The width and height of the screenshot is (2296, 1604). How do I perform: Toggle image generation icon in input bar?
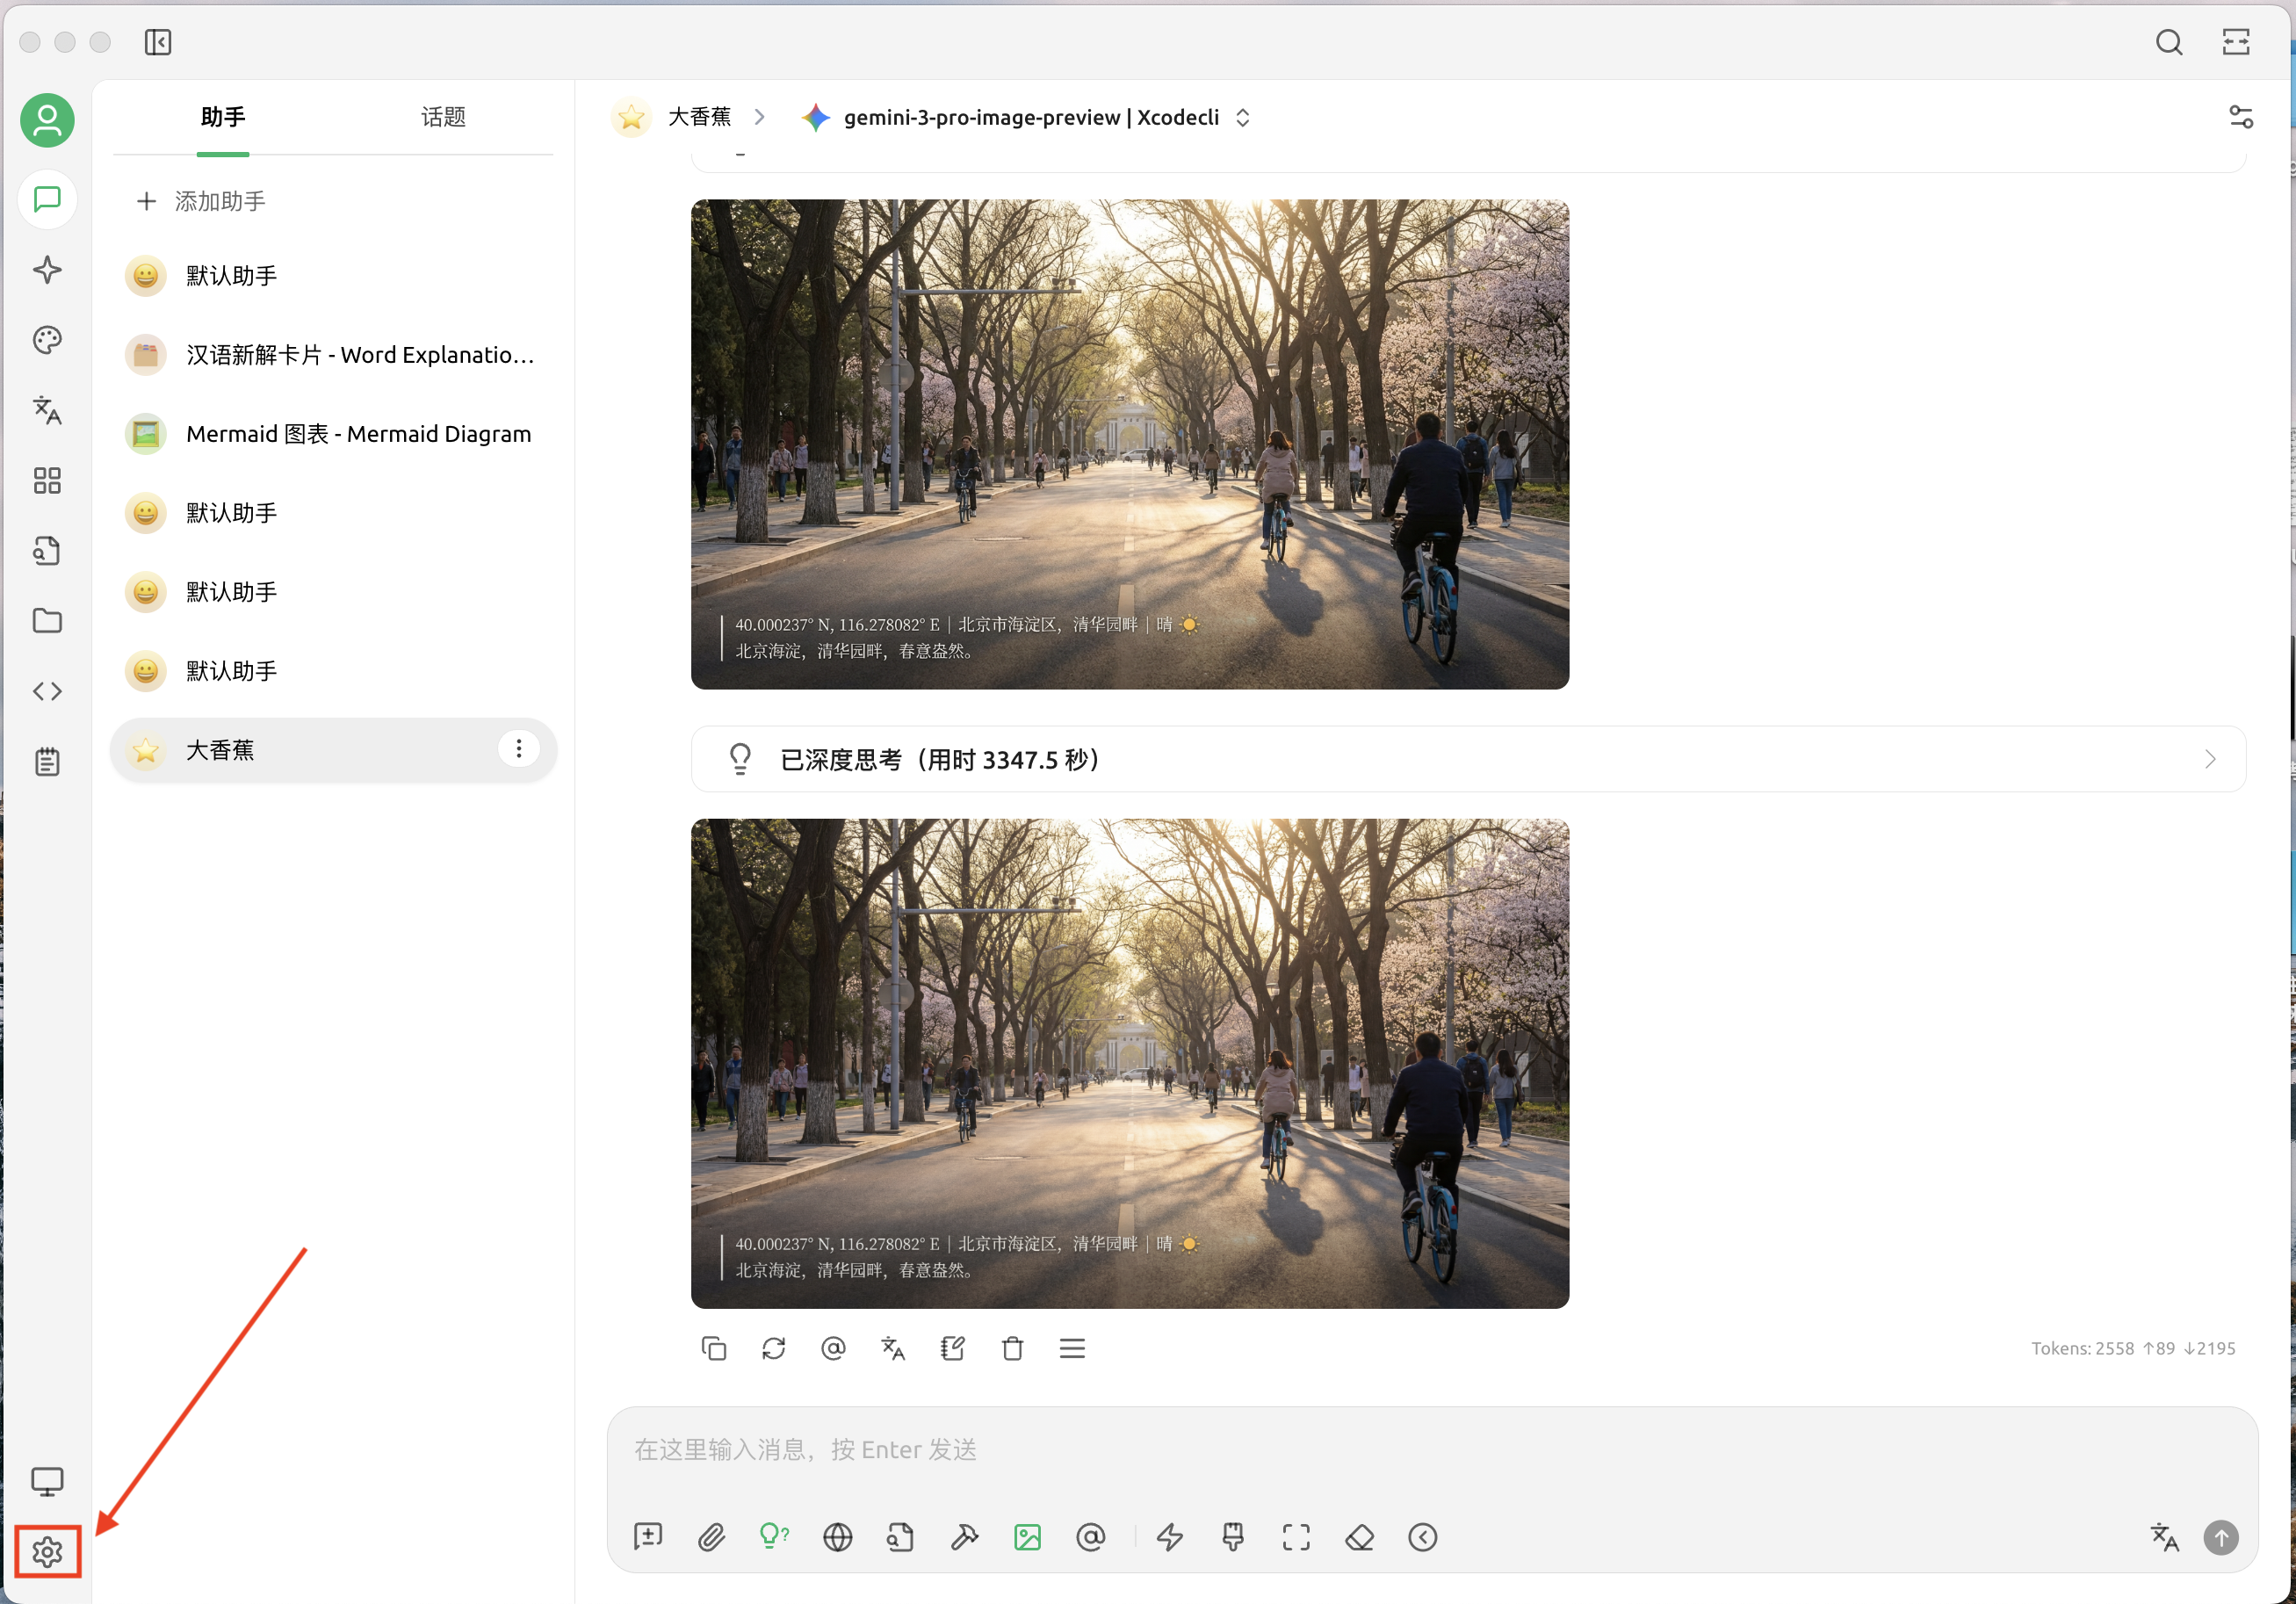click(1027, 1536)
